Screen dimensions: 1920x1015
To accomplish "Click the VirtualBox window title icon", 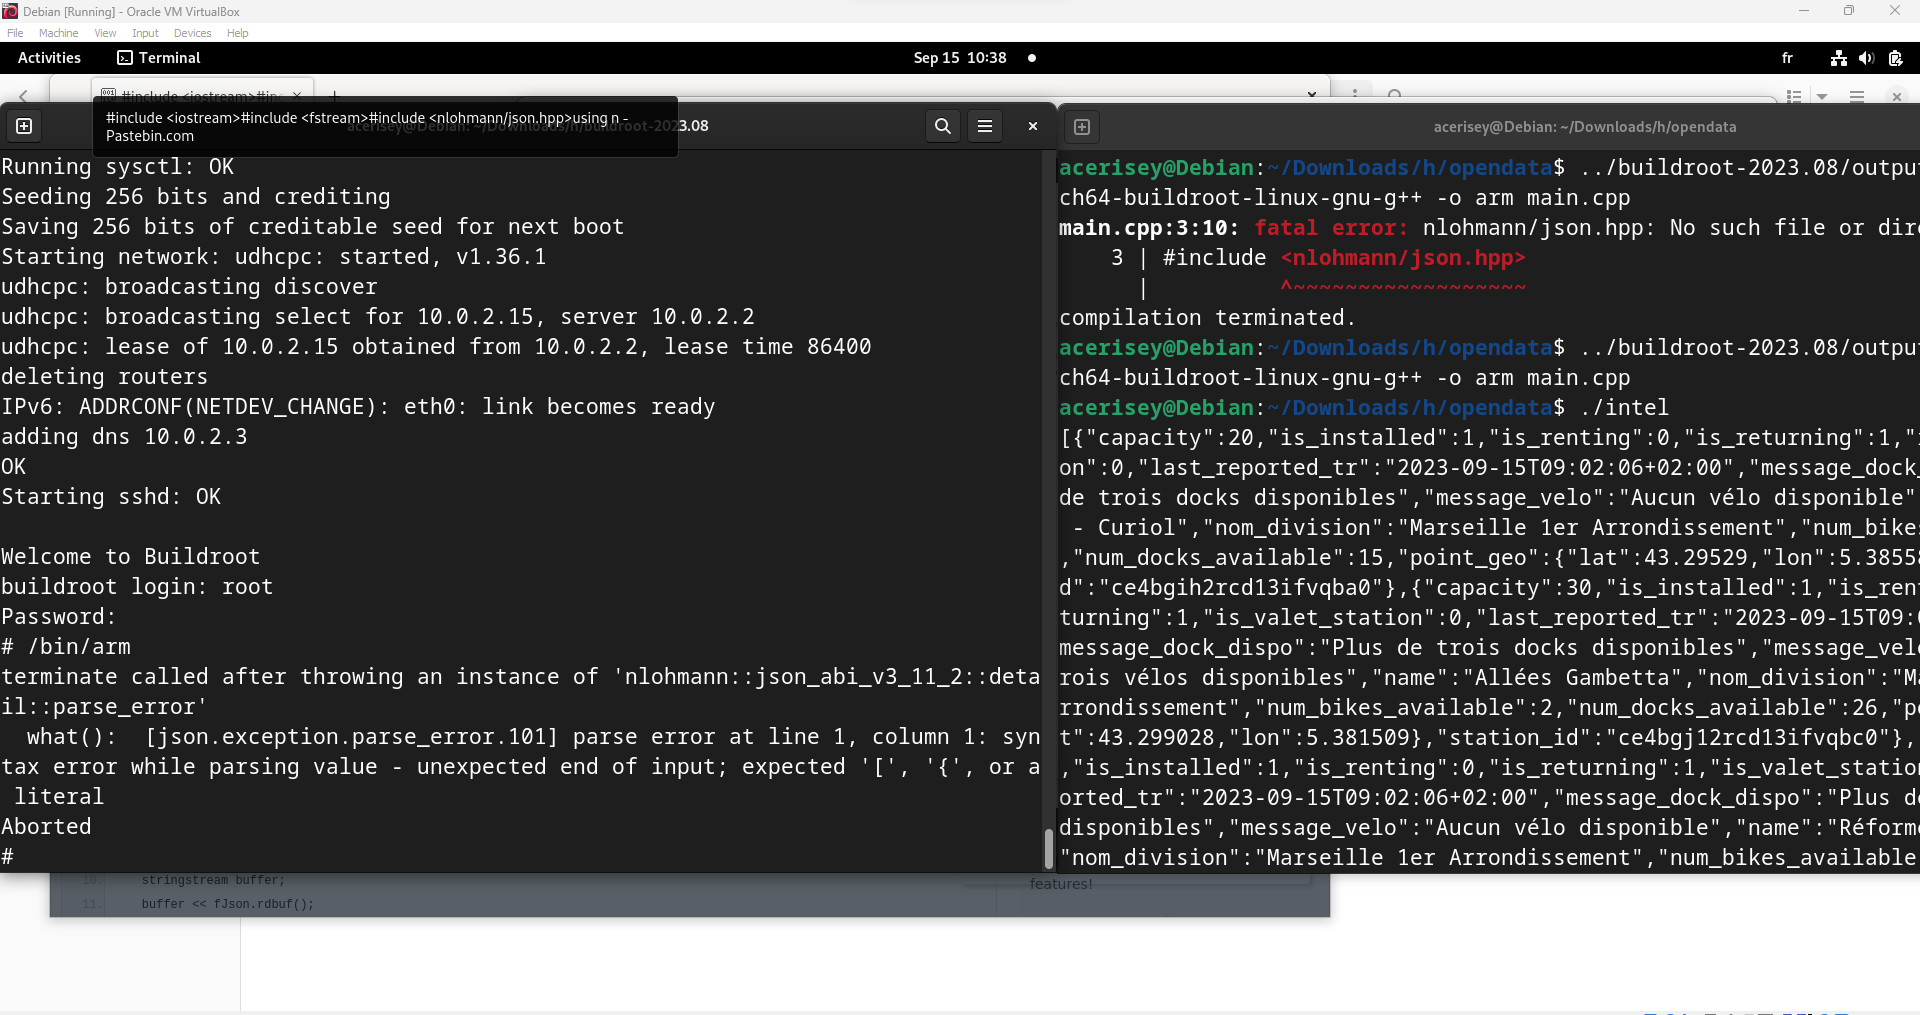I will click(10, 11).
